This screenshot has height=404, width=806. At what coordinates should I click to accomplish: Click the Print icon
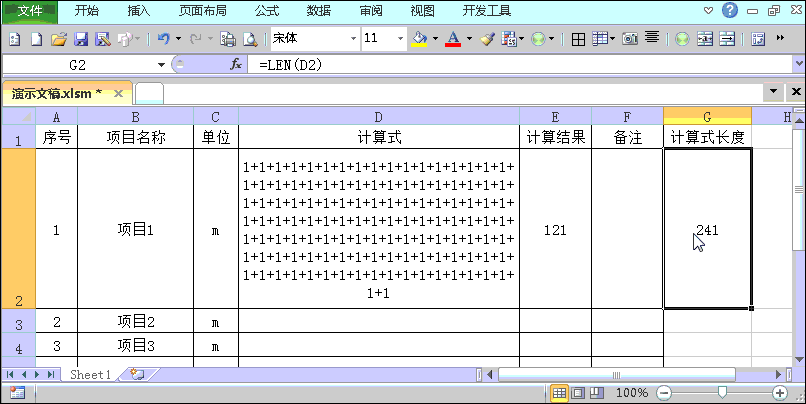[x=228, y=39]
